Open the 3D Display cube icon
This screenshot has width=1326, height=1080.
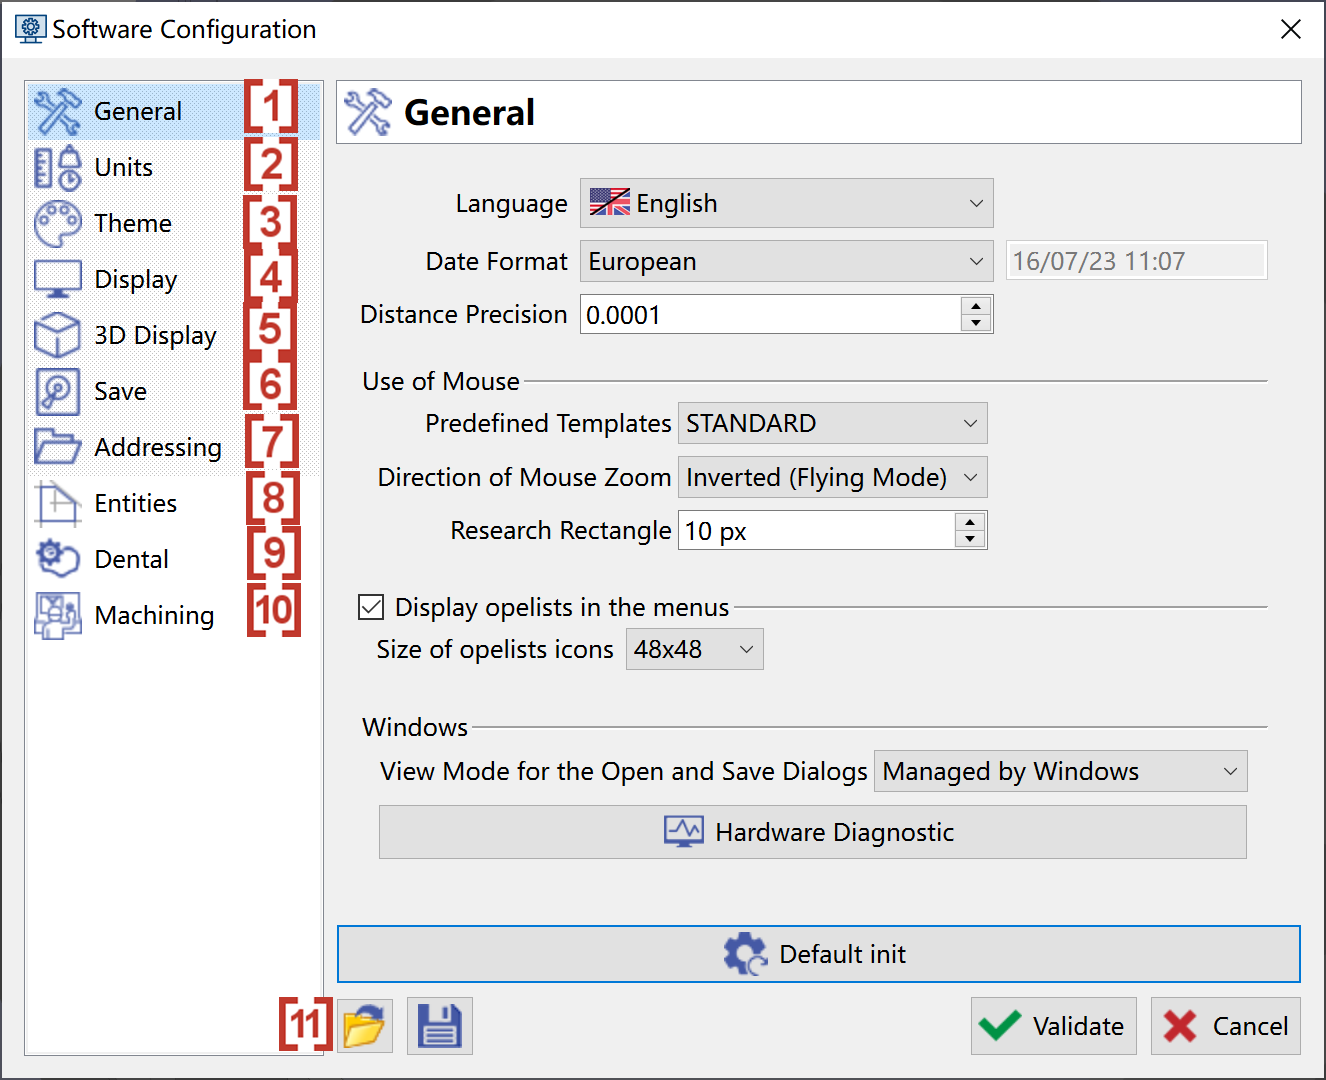[57, 336]
